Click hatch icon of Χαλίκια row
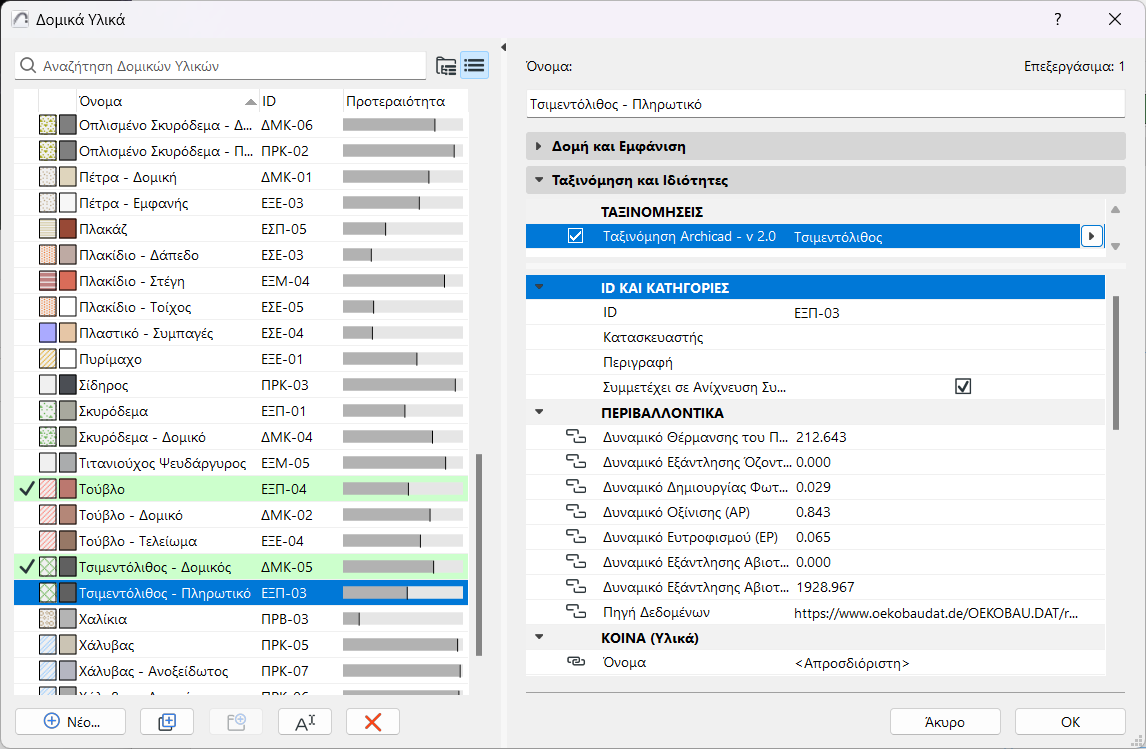The image size is (1146, 749). click(x=48, y=619)
